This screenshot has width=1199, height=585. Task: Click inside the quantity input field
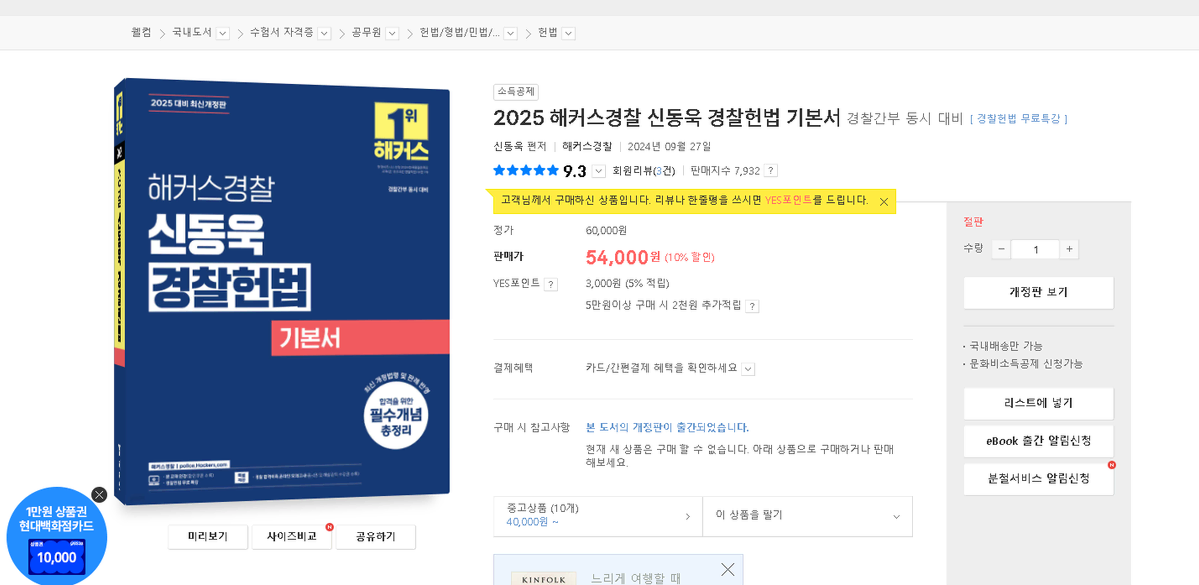tap(1035, 249)
